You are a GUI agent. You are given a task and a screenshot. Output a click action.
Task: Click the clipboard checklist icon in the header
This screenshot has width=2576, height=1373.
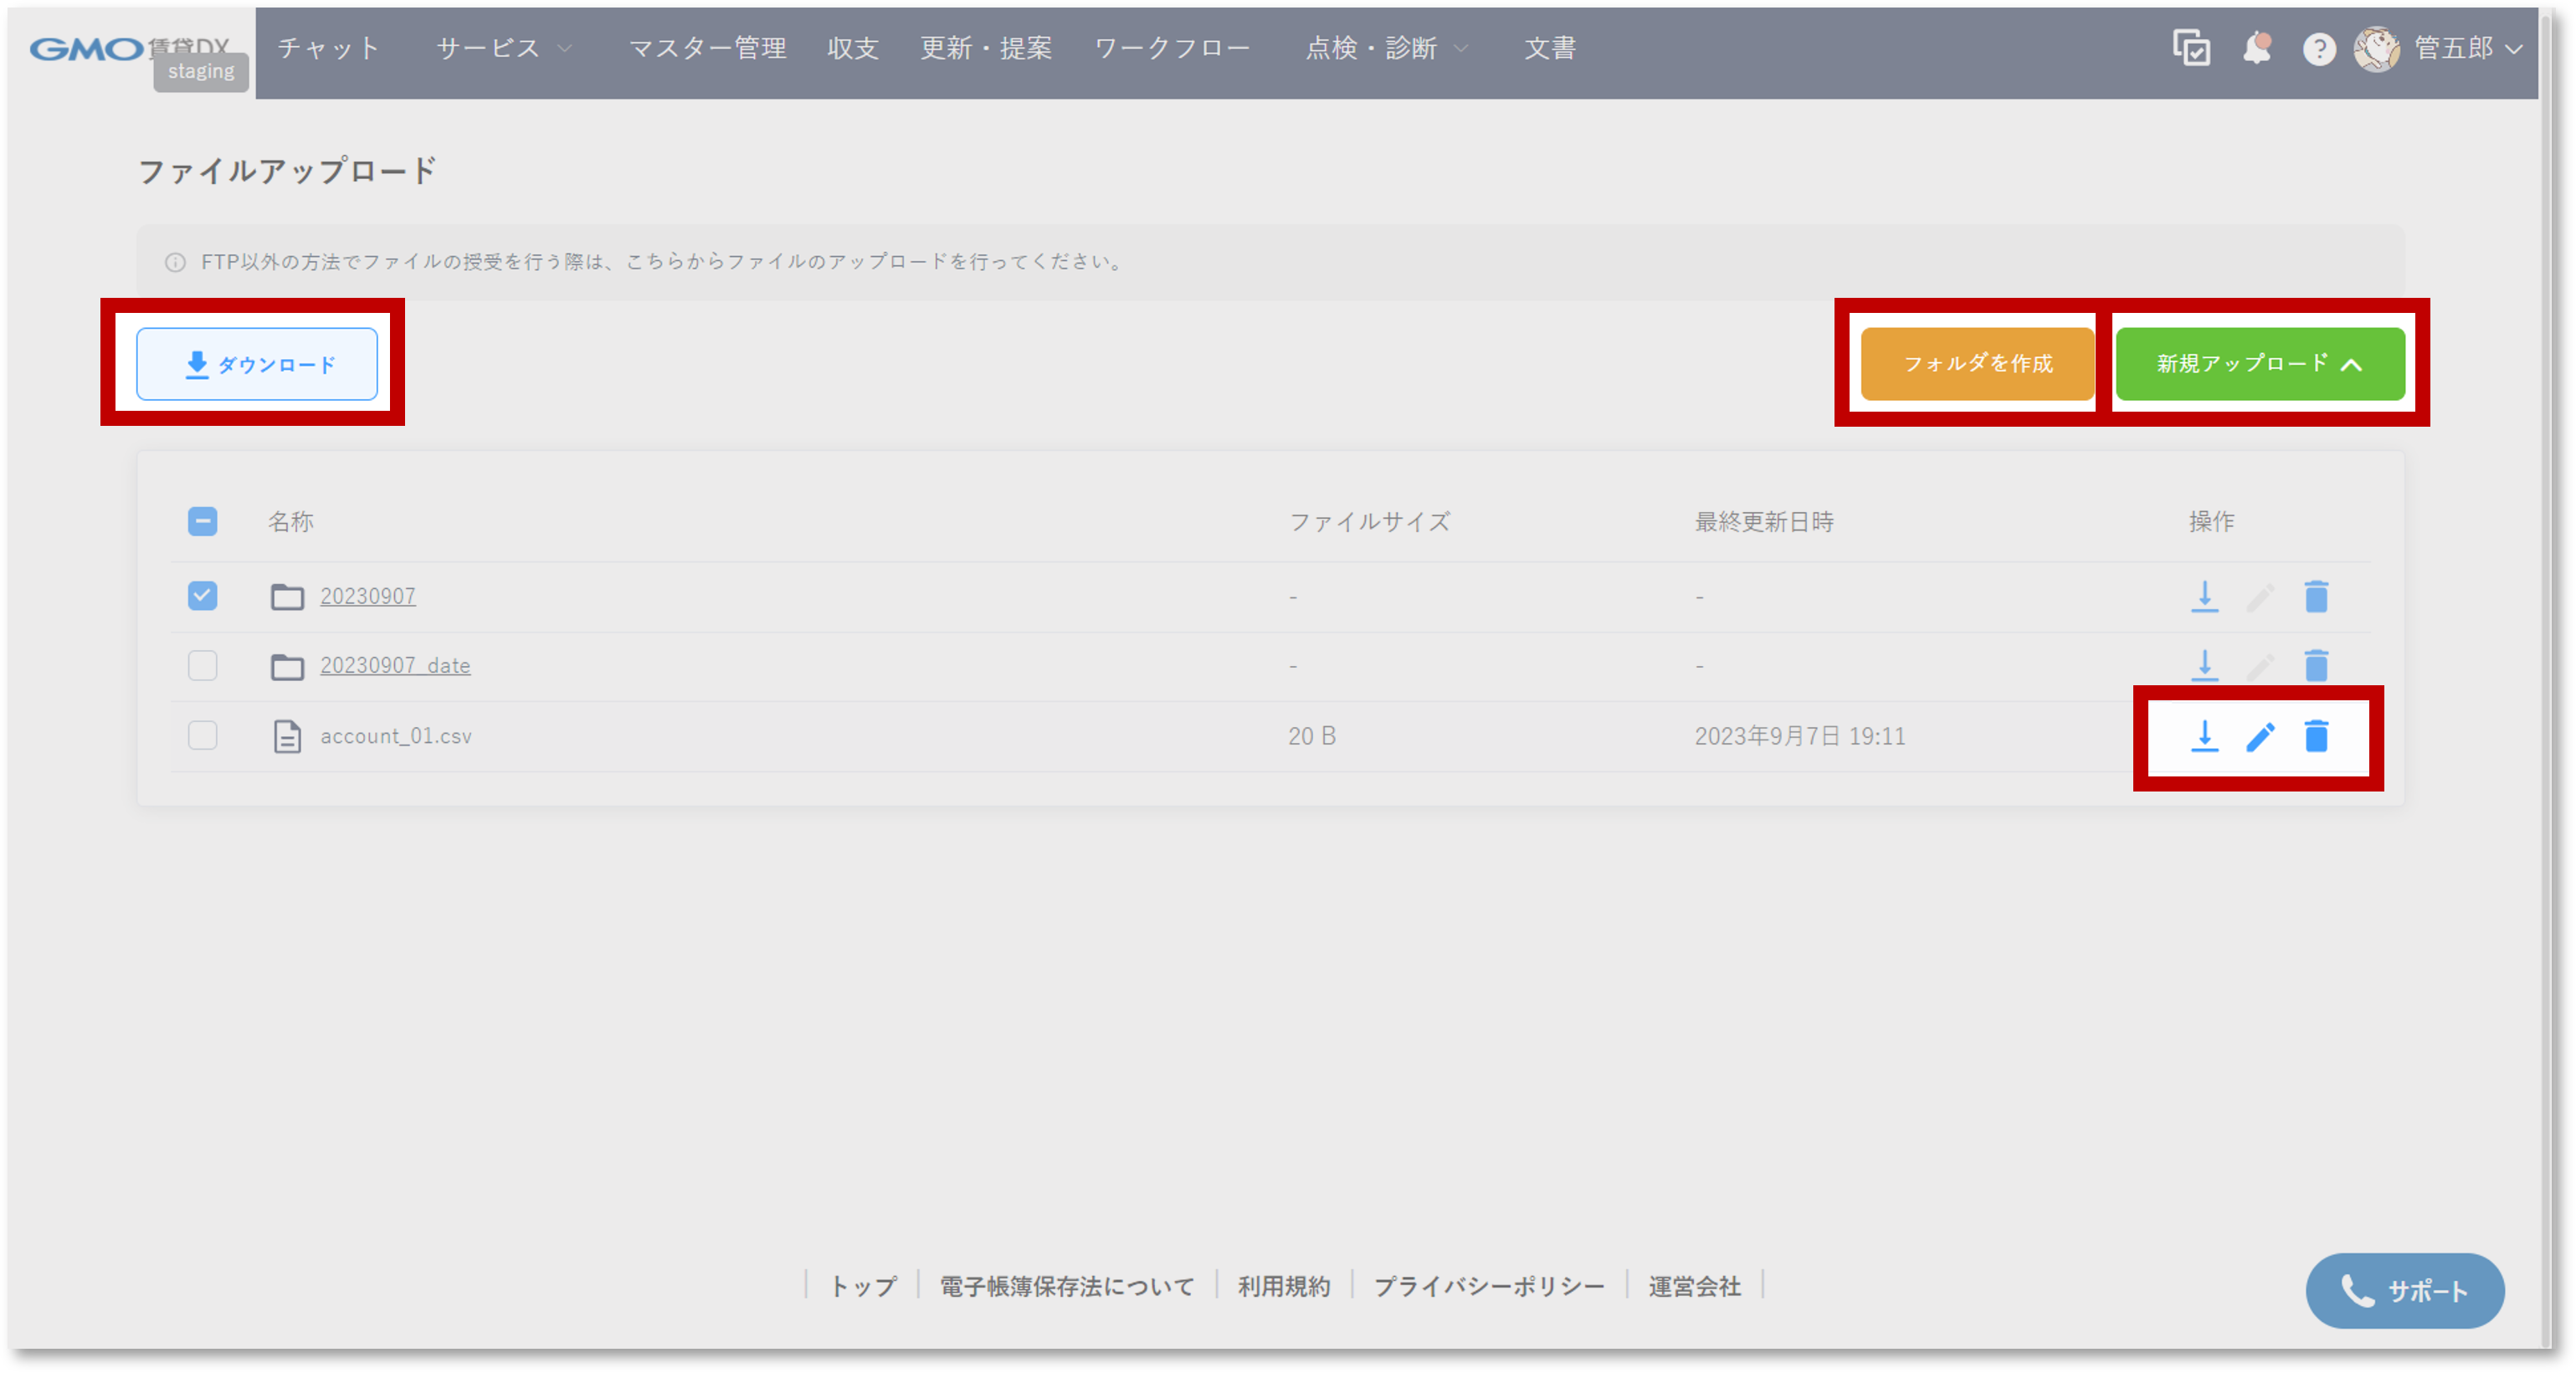point(2191,48)
